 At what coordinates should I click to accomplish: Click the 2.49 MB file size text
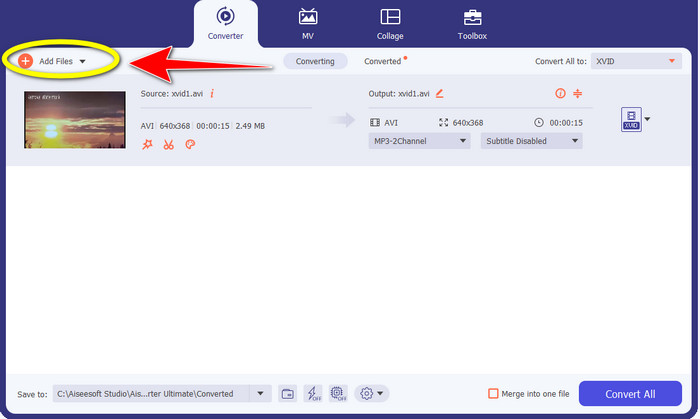pyautogui.click(x=250, y=126)
